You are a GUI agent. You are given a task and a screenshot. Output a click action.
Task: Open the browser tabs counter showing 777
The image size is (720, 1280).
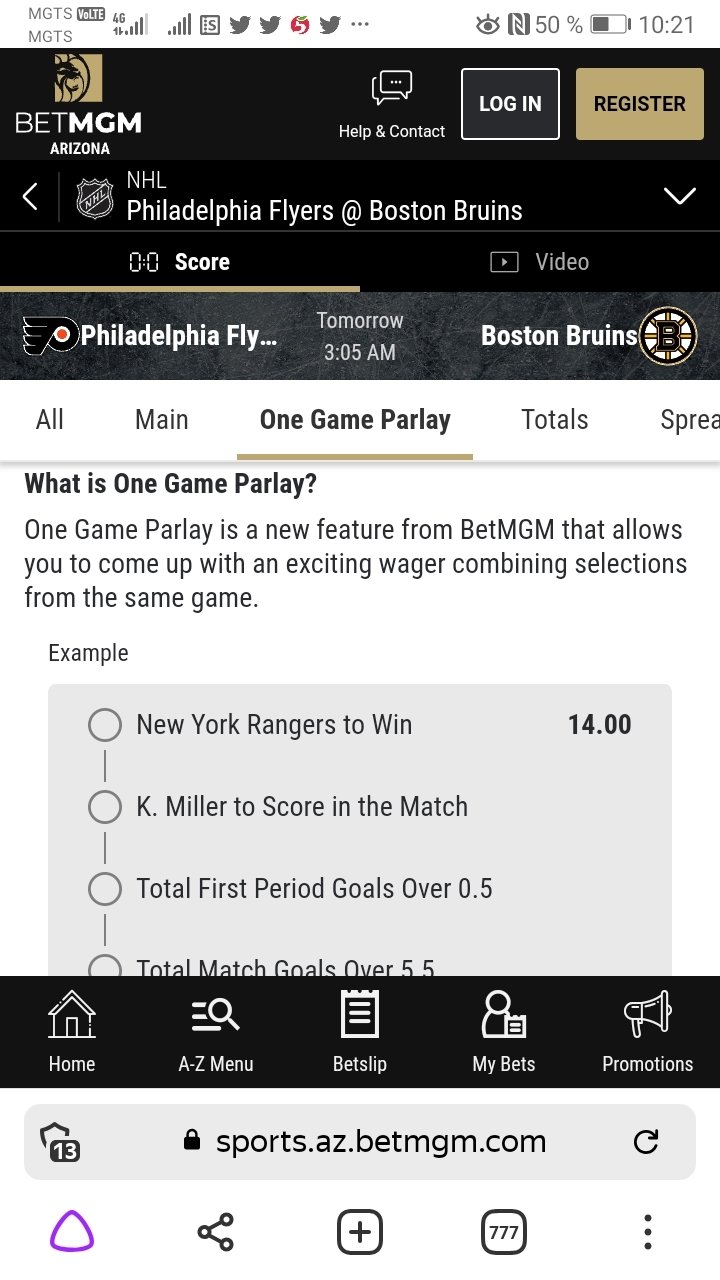click(504, 1232)
